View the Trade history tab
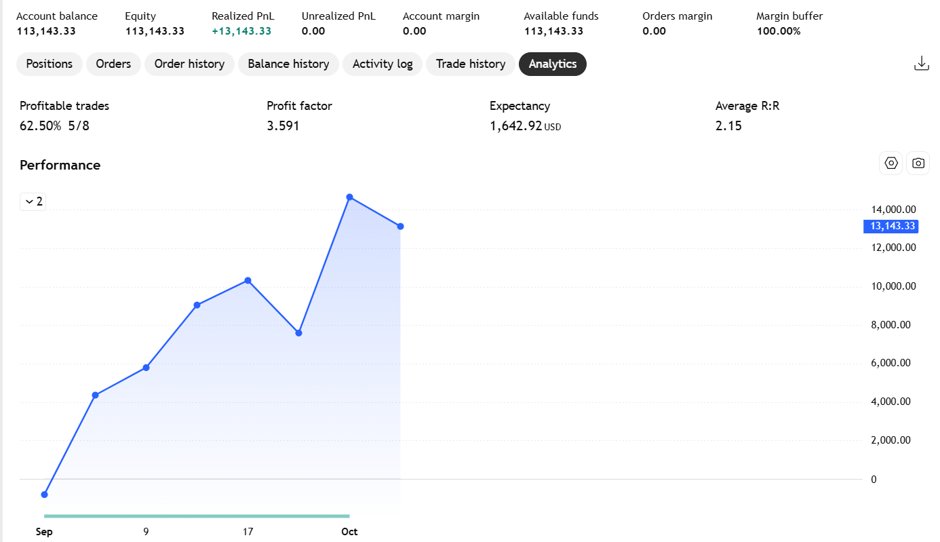This screenshot has height=542, width=940. (471, 64)
